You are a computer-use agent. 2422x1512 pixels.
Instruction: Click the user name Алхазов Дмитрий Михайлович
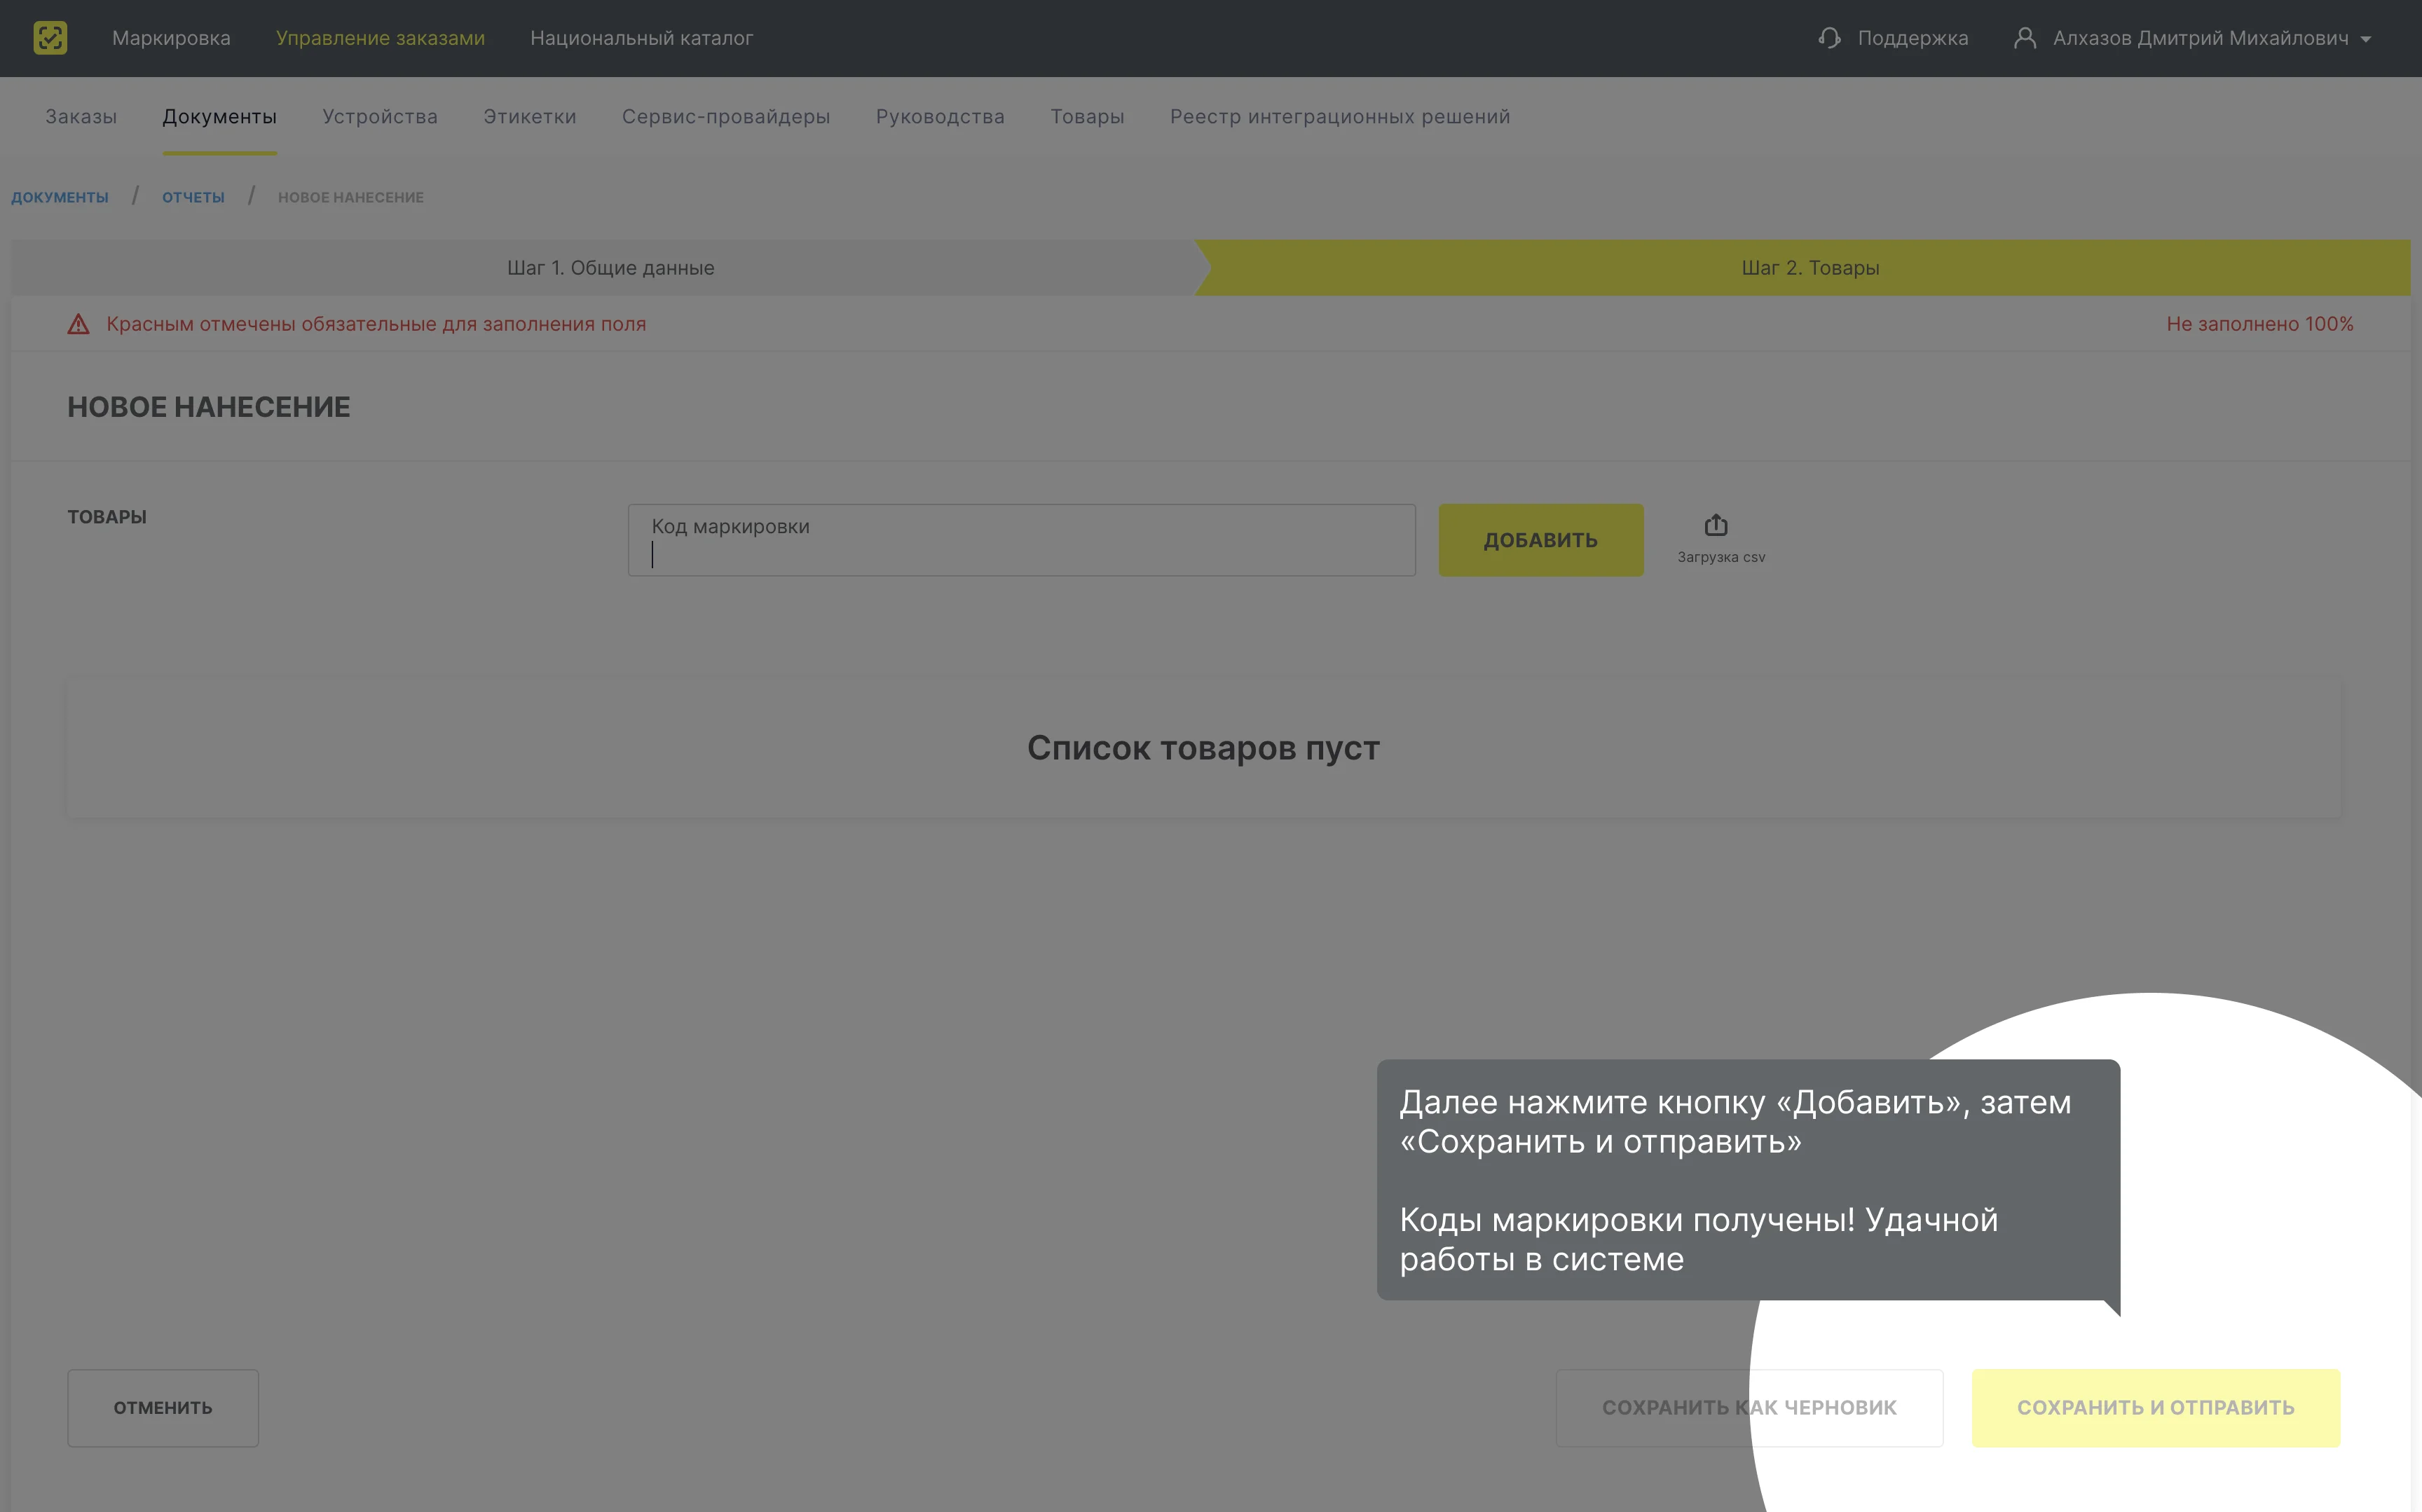coord(2200,38)
